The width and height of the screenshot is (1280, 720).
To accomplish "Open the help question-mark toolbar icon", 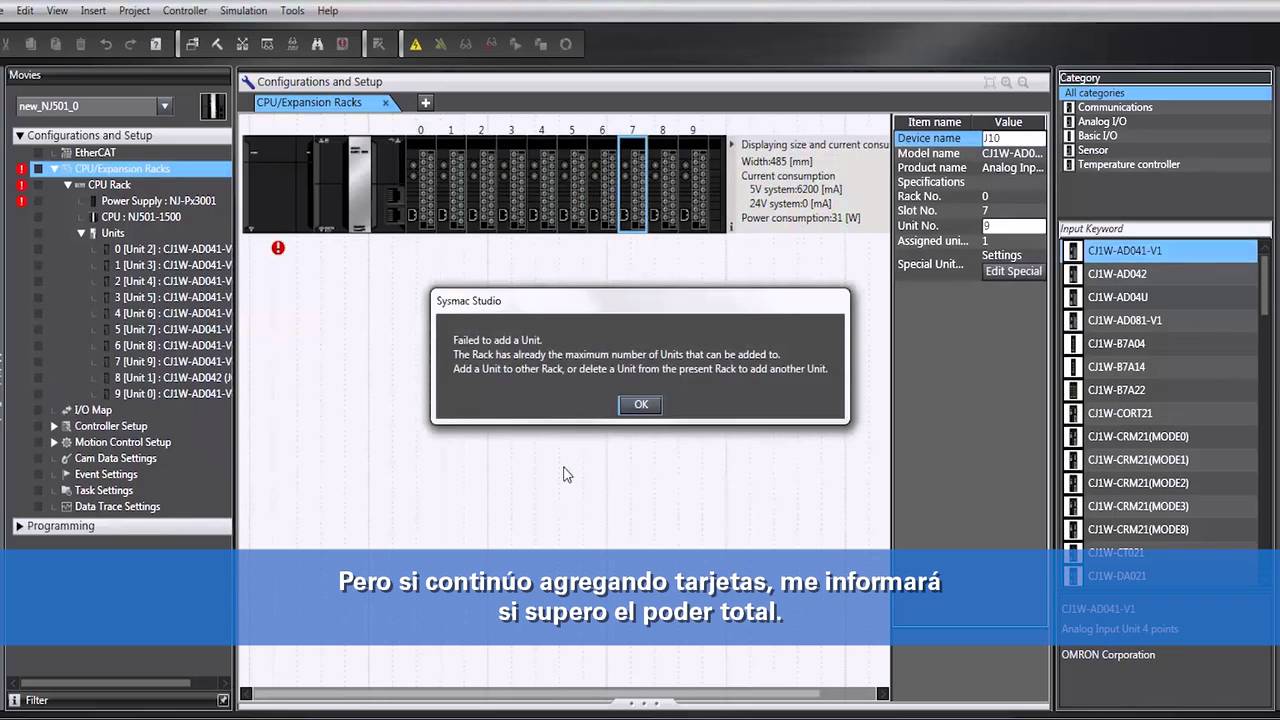I will tap(156, 44).
